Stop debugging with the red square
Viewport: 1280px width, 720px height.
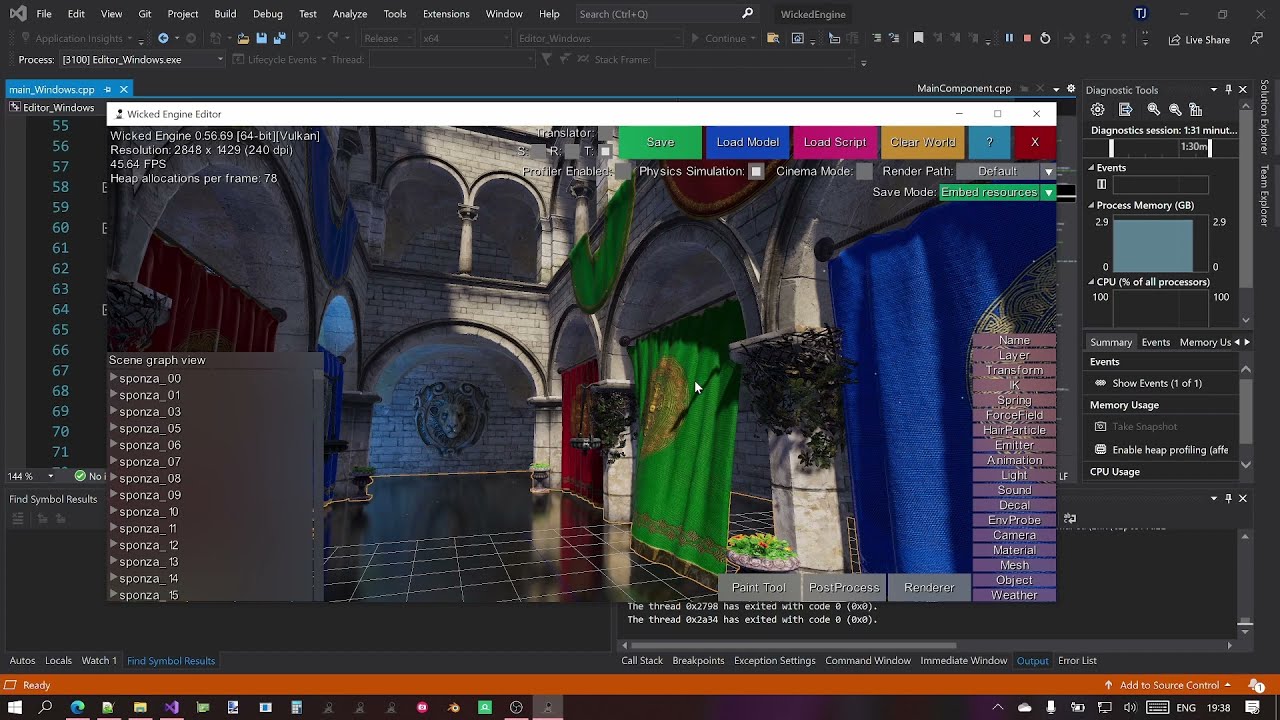click(x=1027, y=38)
